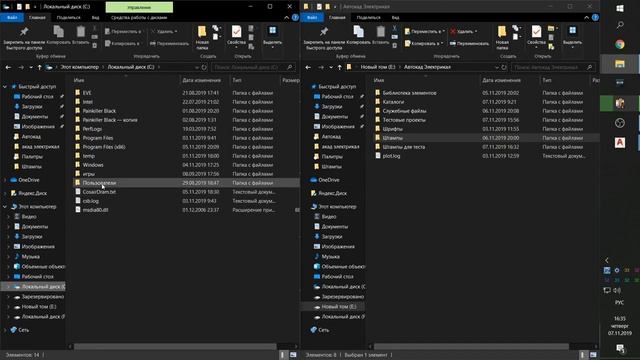The image size is (640, 360).
Task: Refresh the Автокад Электрикал address bar
Action: [x=504, y=67]
